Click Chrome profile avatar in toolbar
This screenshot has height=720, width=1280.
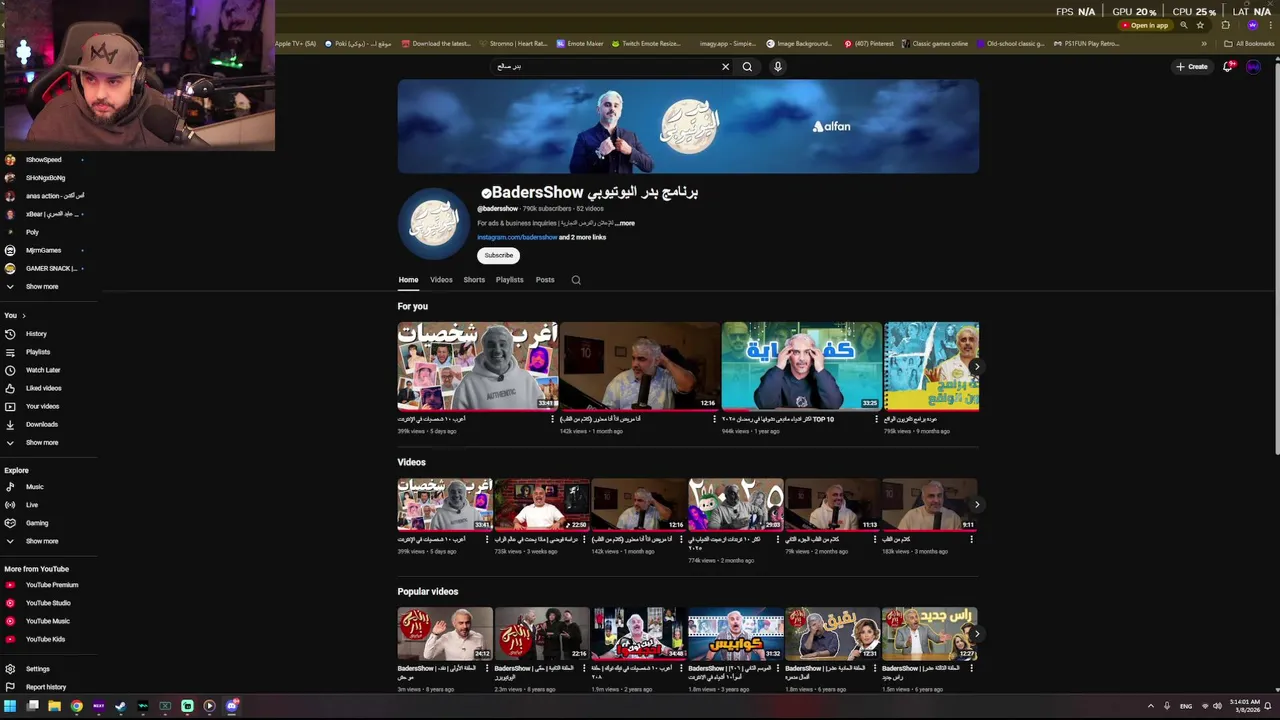point(1252,25)
